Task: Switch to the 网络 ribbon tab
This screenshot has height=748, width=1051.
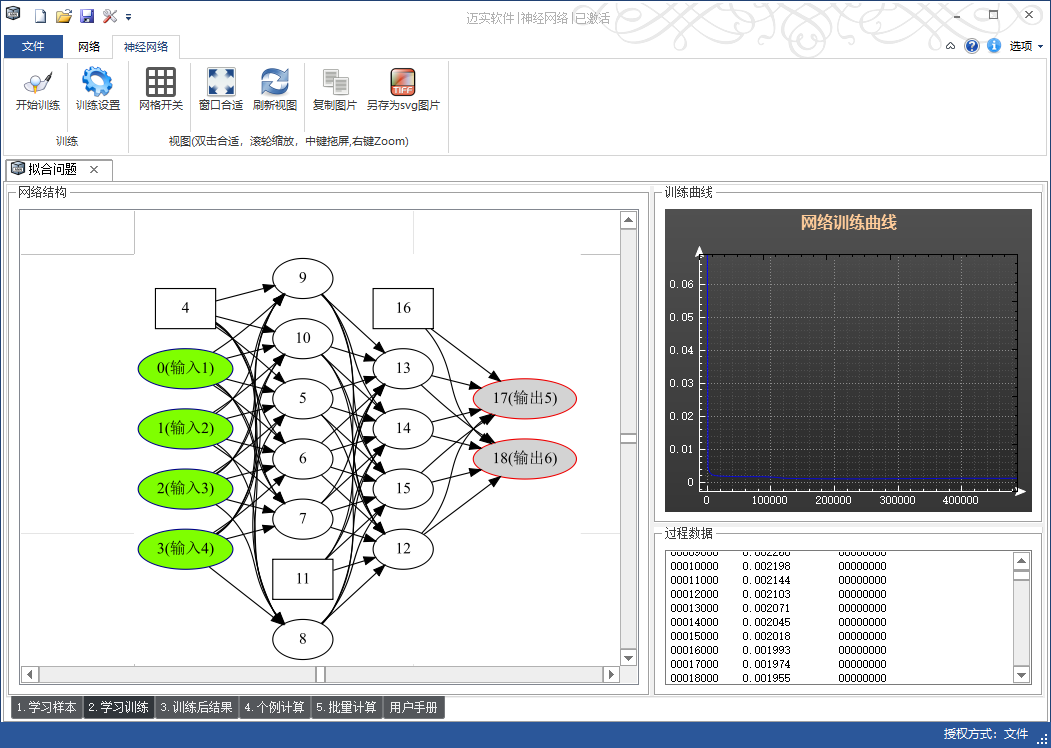Action: pyautogui.click(x=89, y=47)
